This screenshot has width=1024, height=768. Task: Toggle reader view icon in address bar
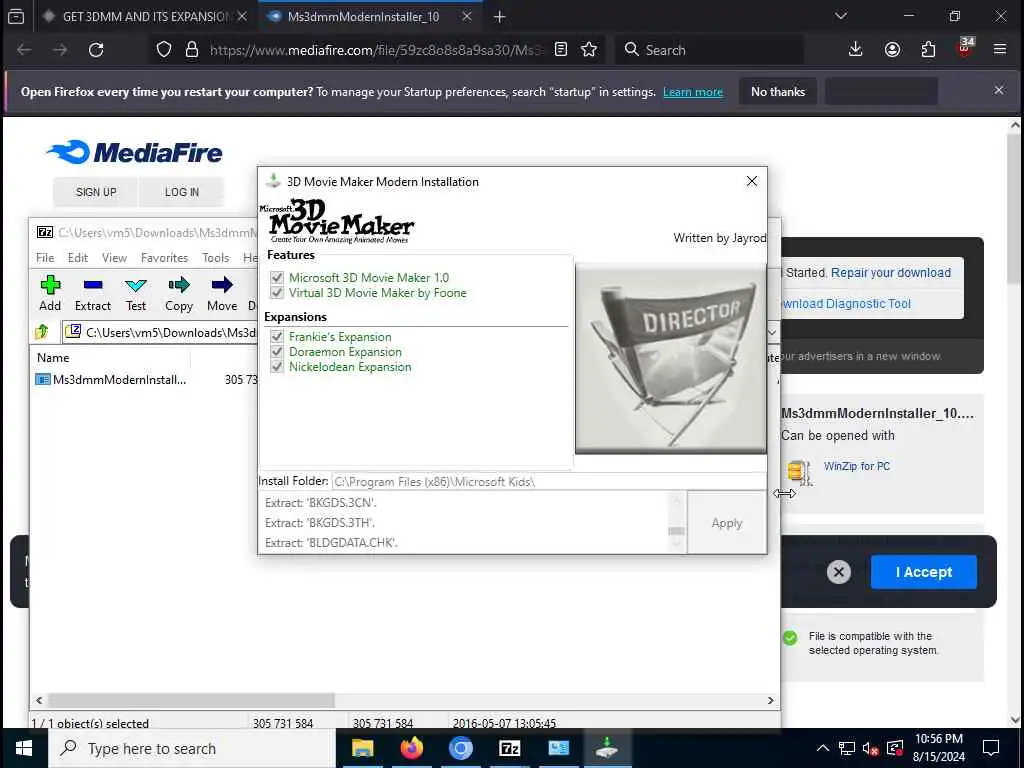(x=560, y=50)
